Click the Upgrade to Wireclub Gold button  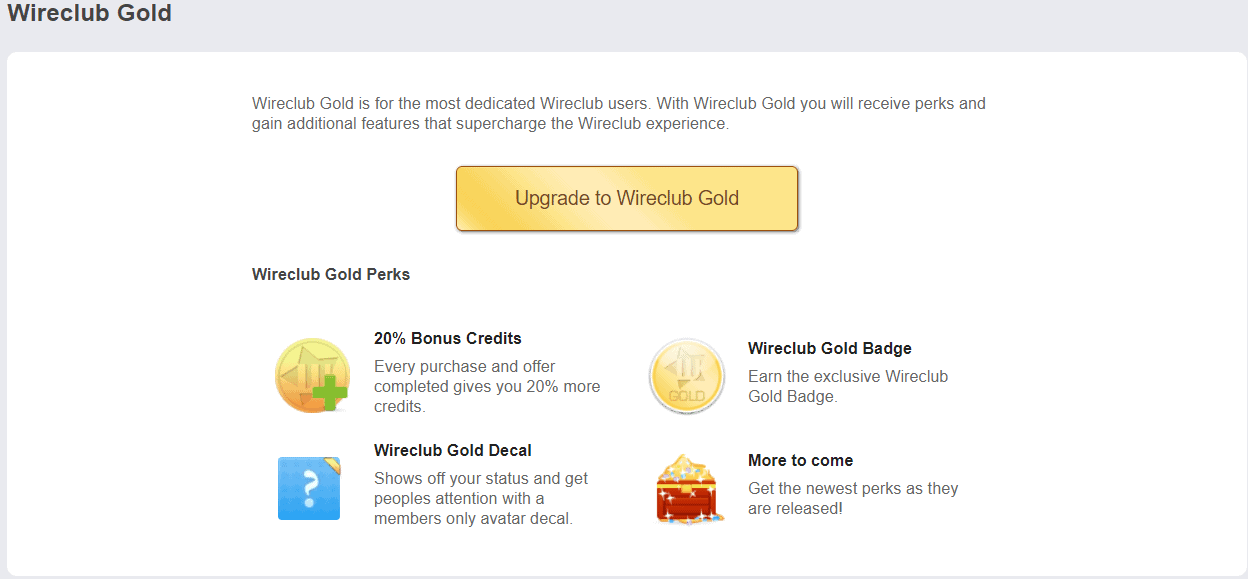click(627, 198)
